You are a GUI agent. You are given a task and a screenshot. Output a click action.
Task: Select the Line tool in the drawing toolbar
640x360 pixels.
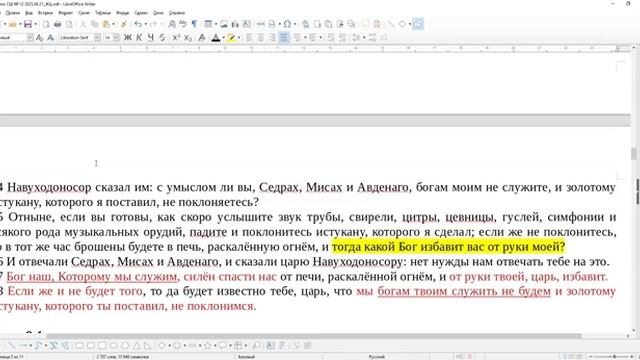[12, 346]
